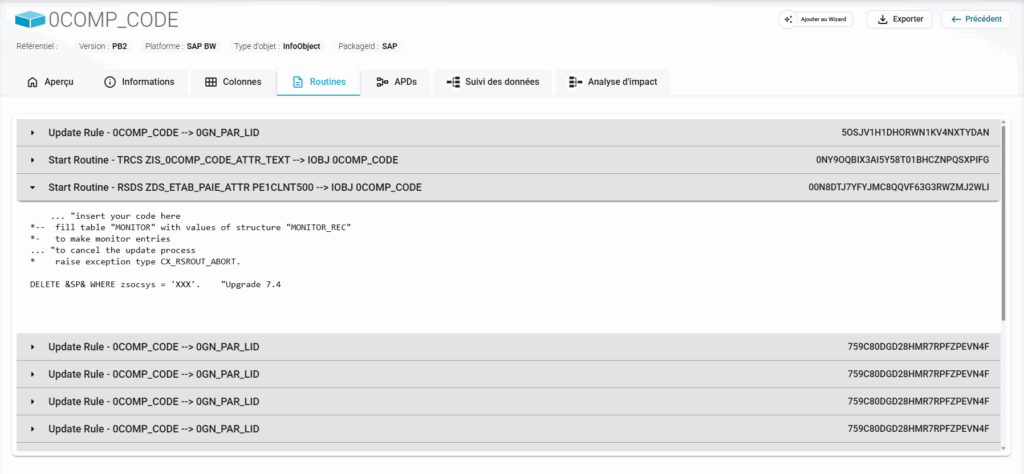Open the Suivi des données tab
The width and height of the screenshot is (1024, 474).
pyautogui.click(x=492, y=82)
